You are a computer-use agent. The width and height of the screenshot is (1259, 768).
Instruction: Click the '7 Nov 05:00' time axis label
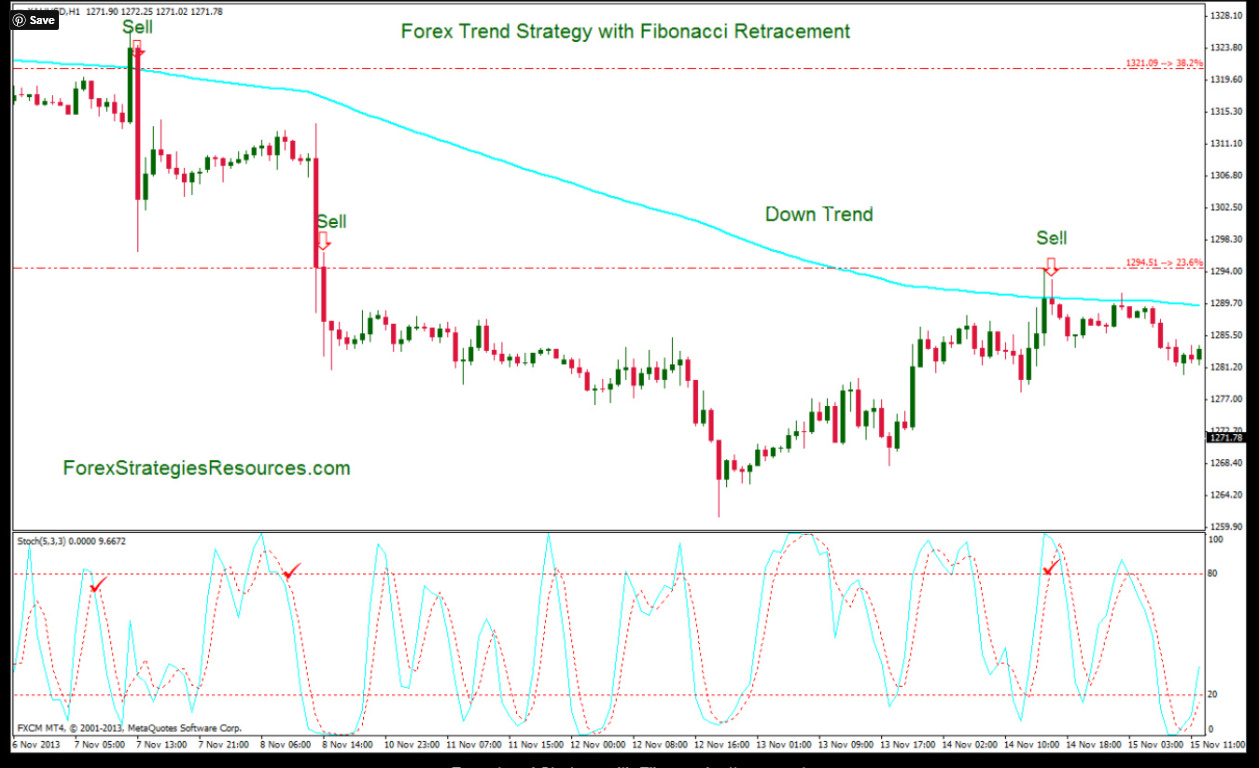[98, 745]
